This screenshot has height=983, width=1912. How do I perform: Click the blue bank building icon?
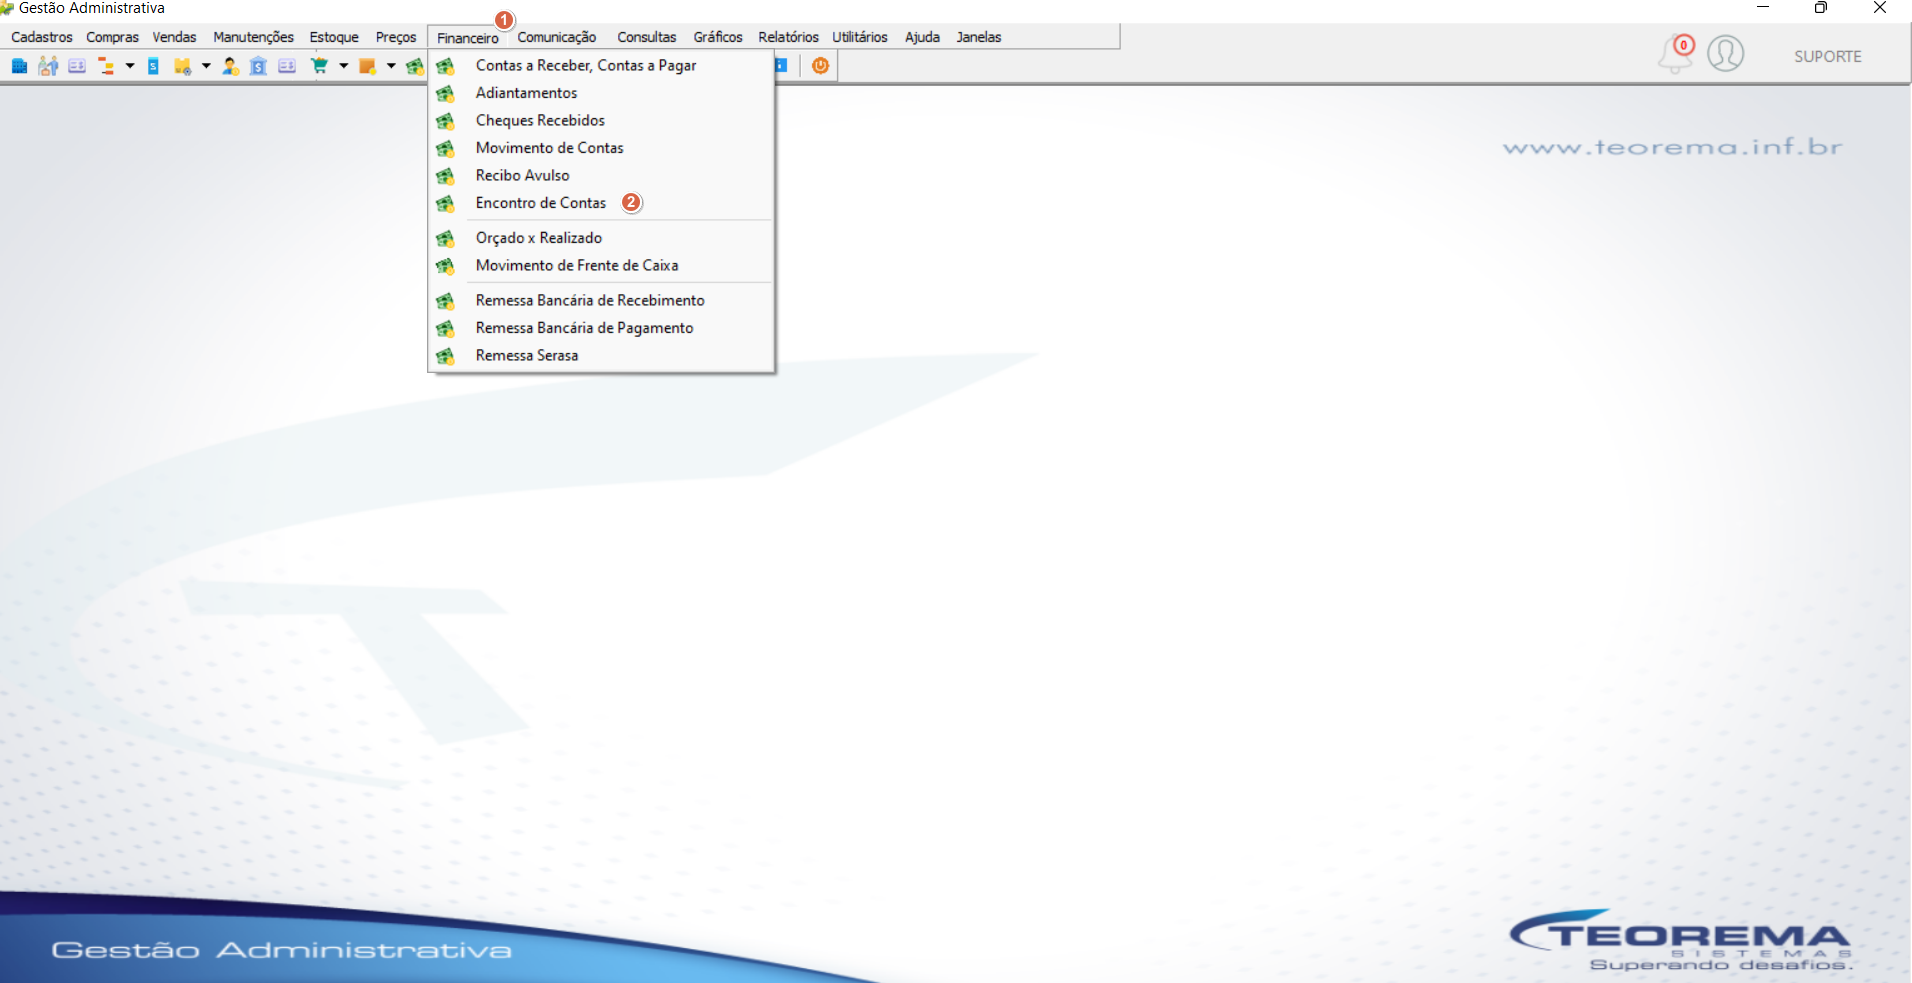pos(258,66)
